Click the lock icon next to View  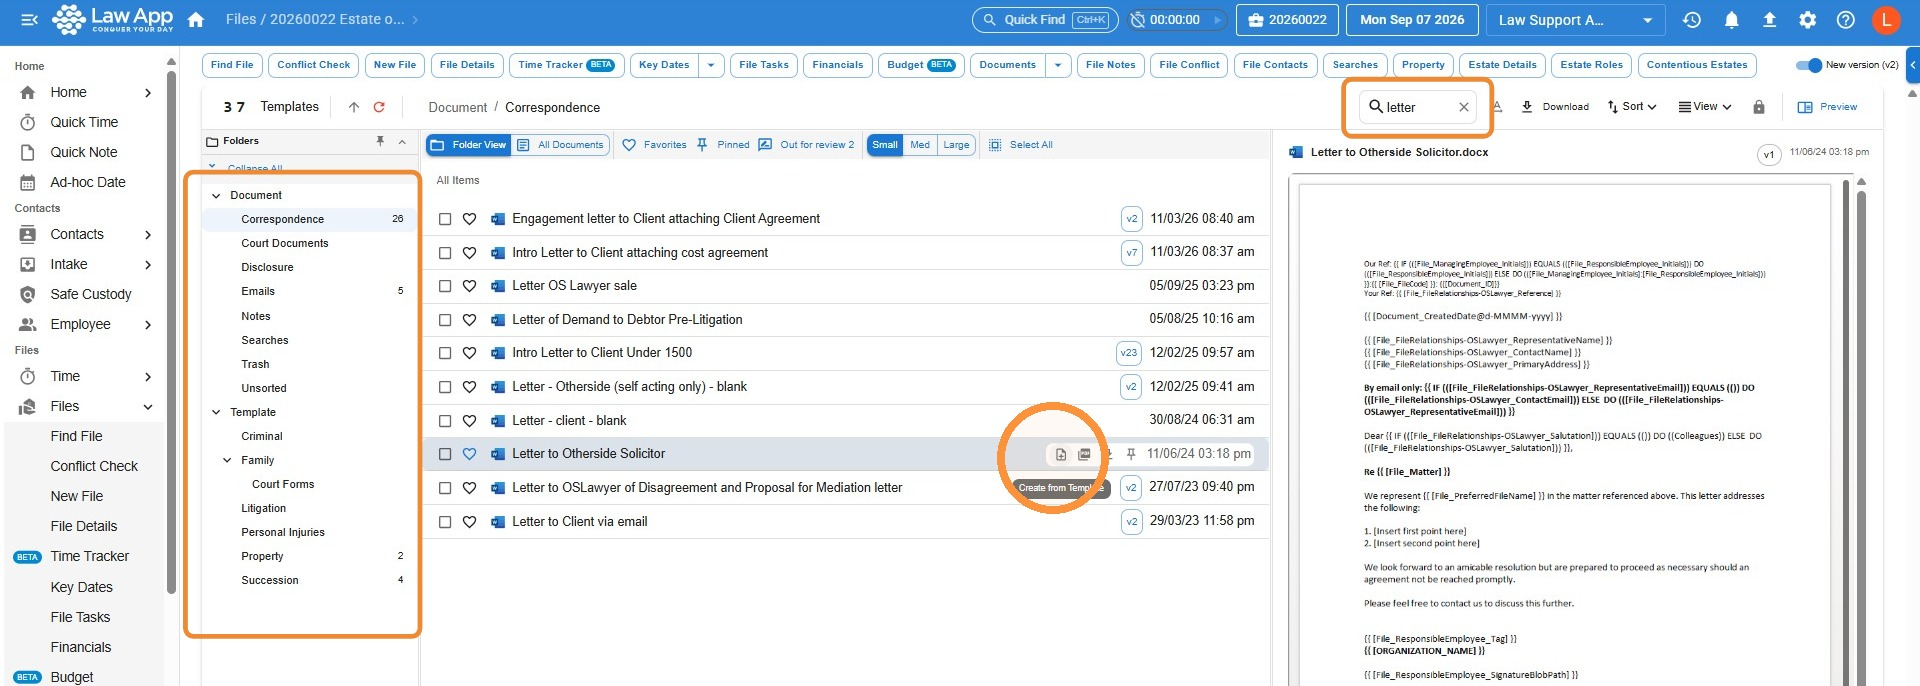(1759, 107)
